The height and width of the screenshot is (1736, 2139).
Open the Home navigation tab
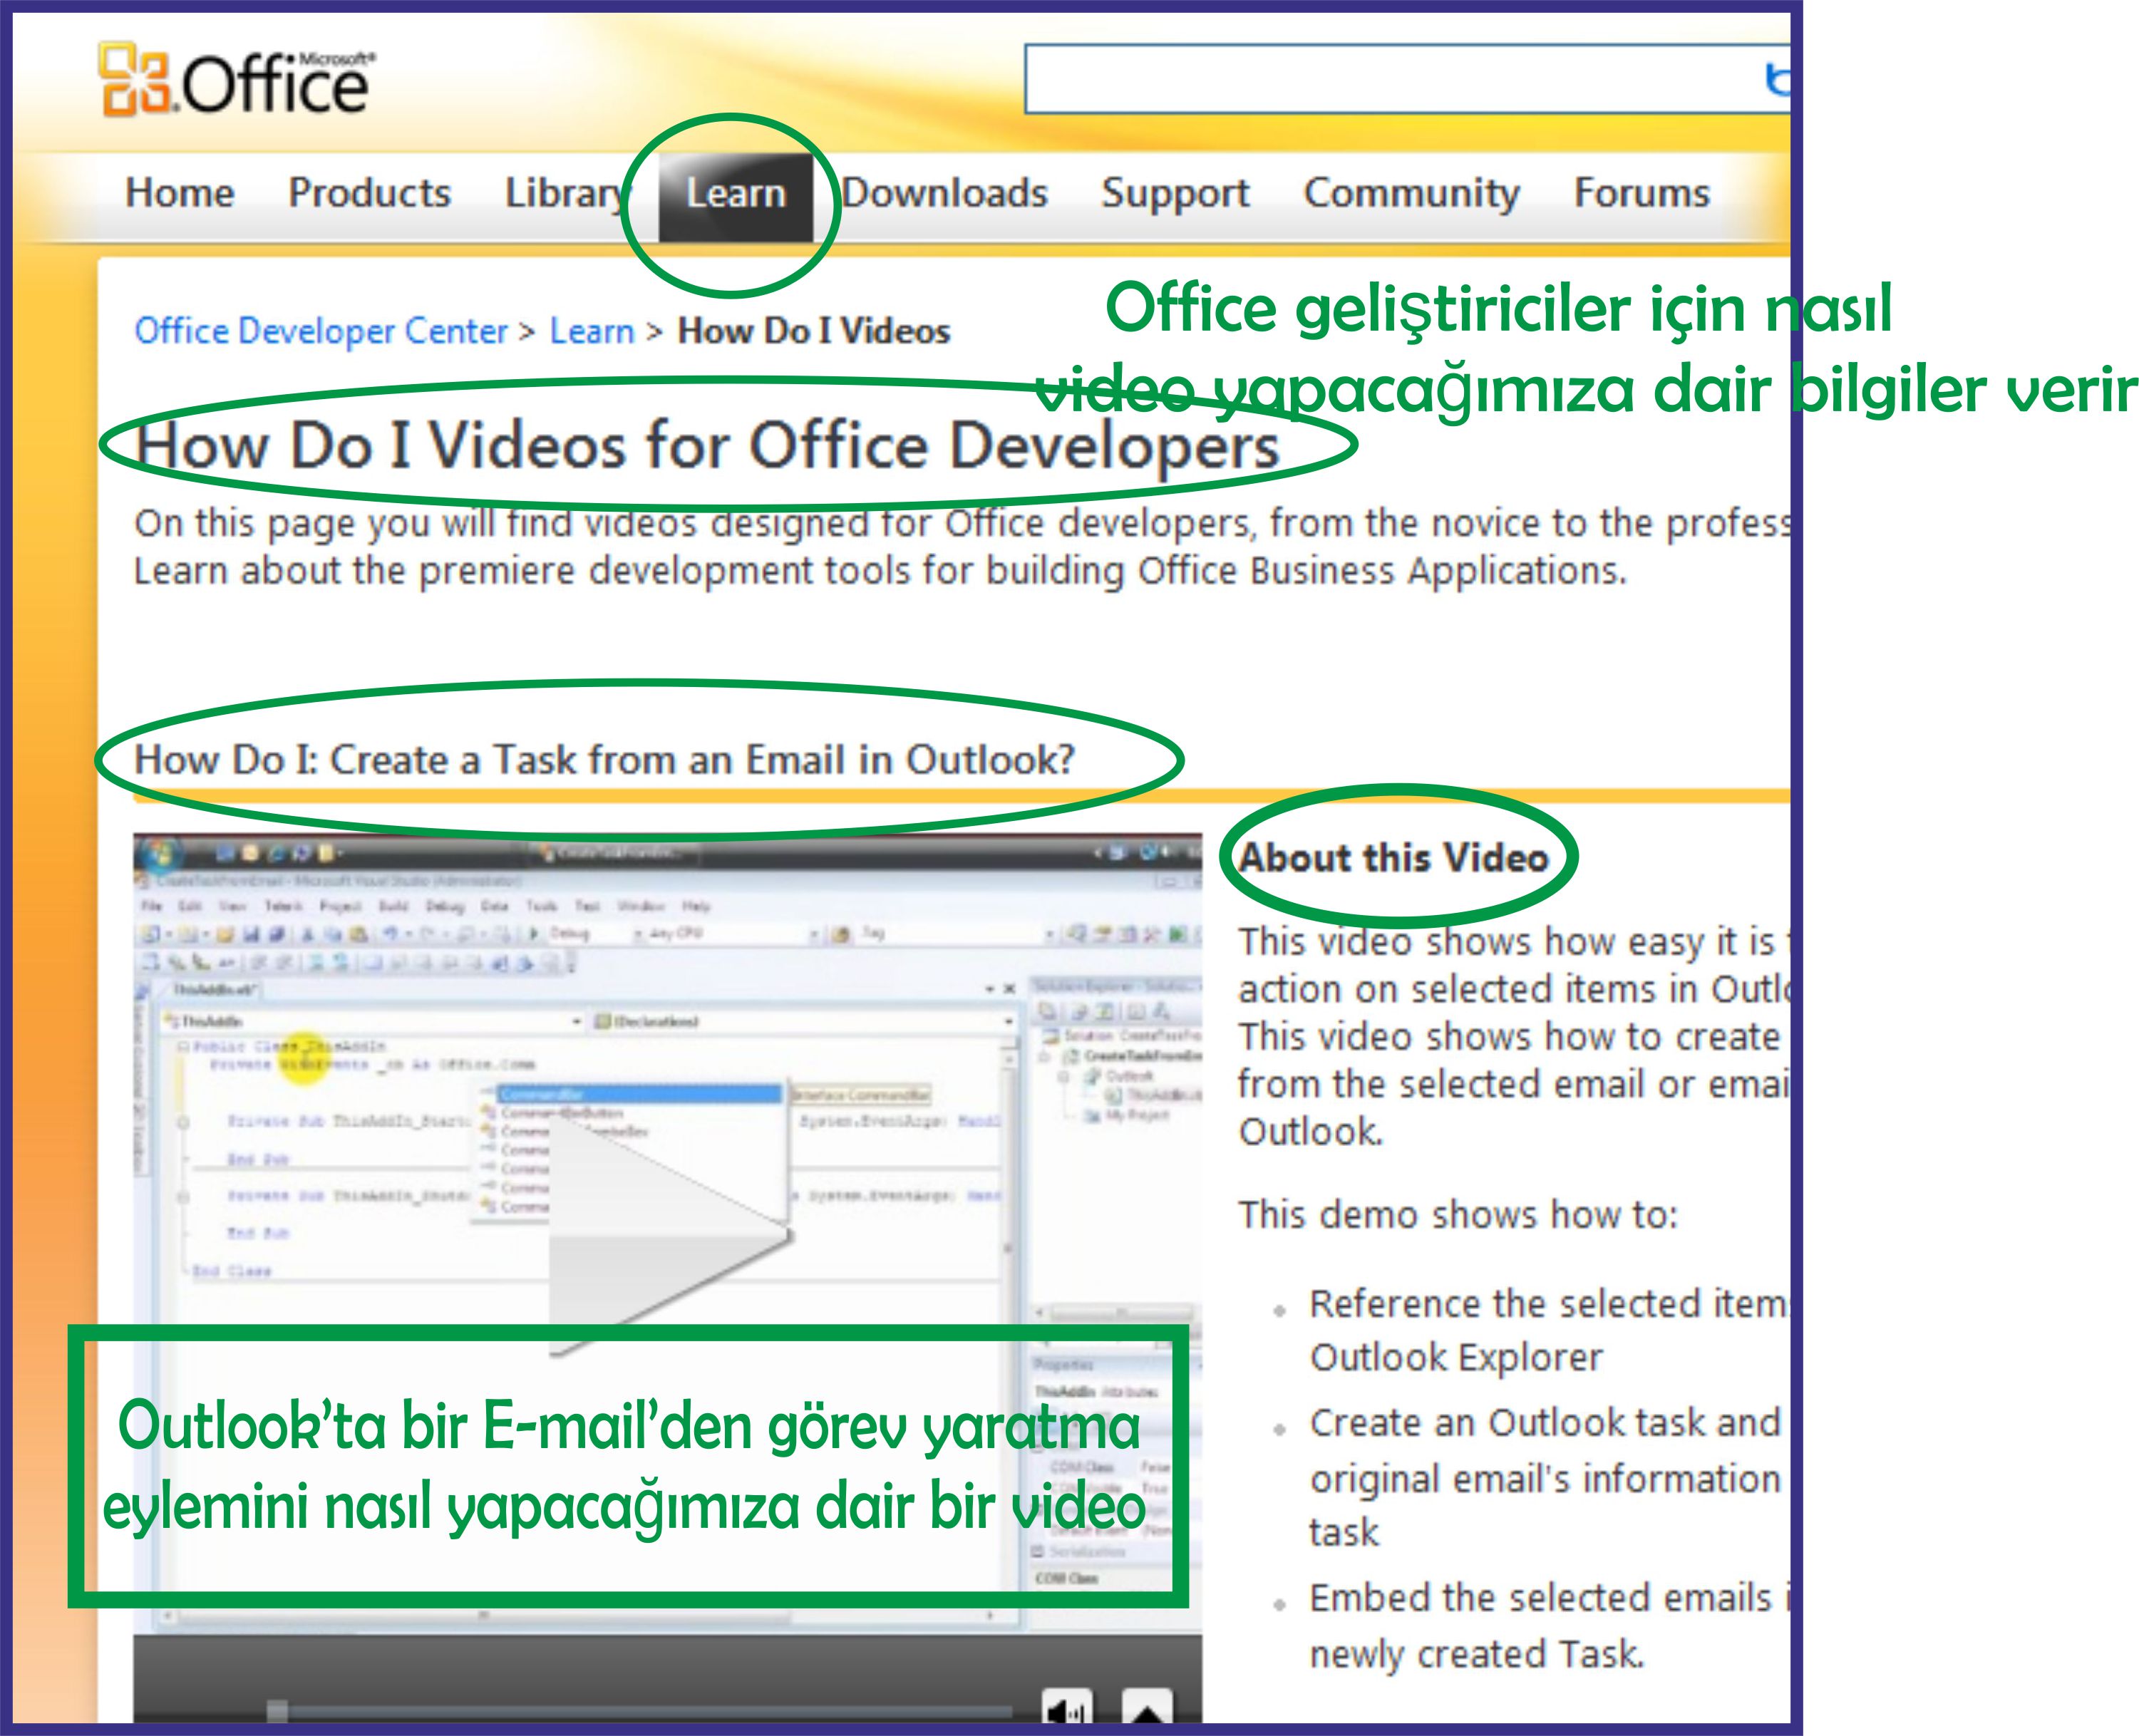pos(179,193)
